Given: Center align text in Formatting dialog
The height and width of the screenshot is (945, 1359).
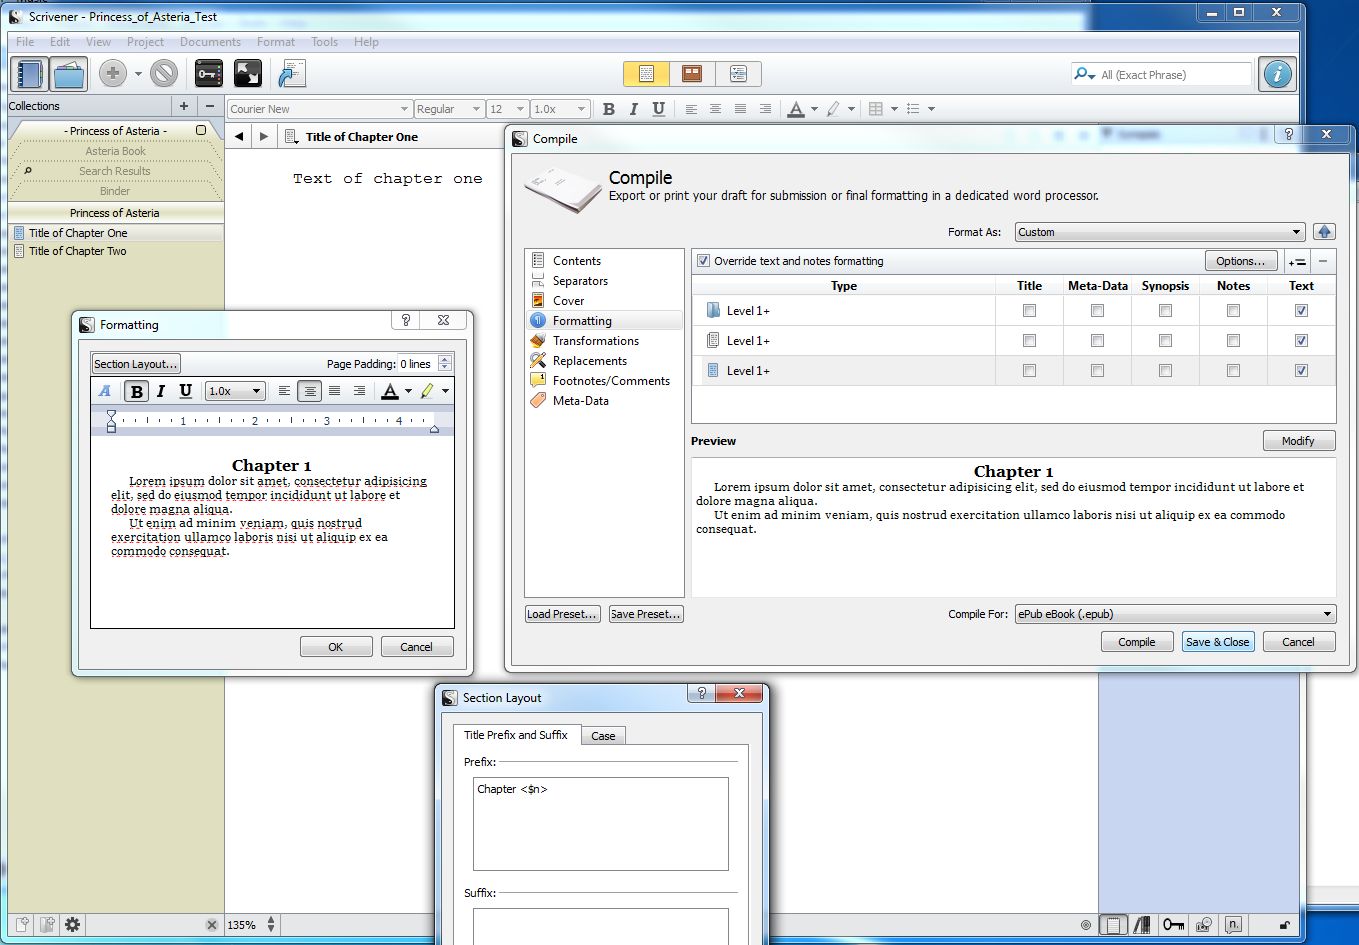Looking at the screenshot, I should click(310, 391).
